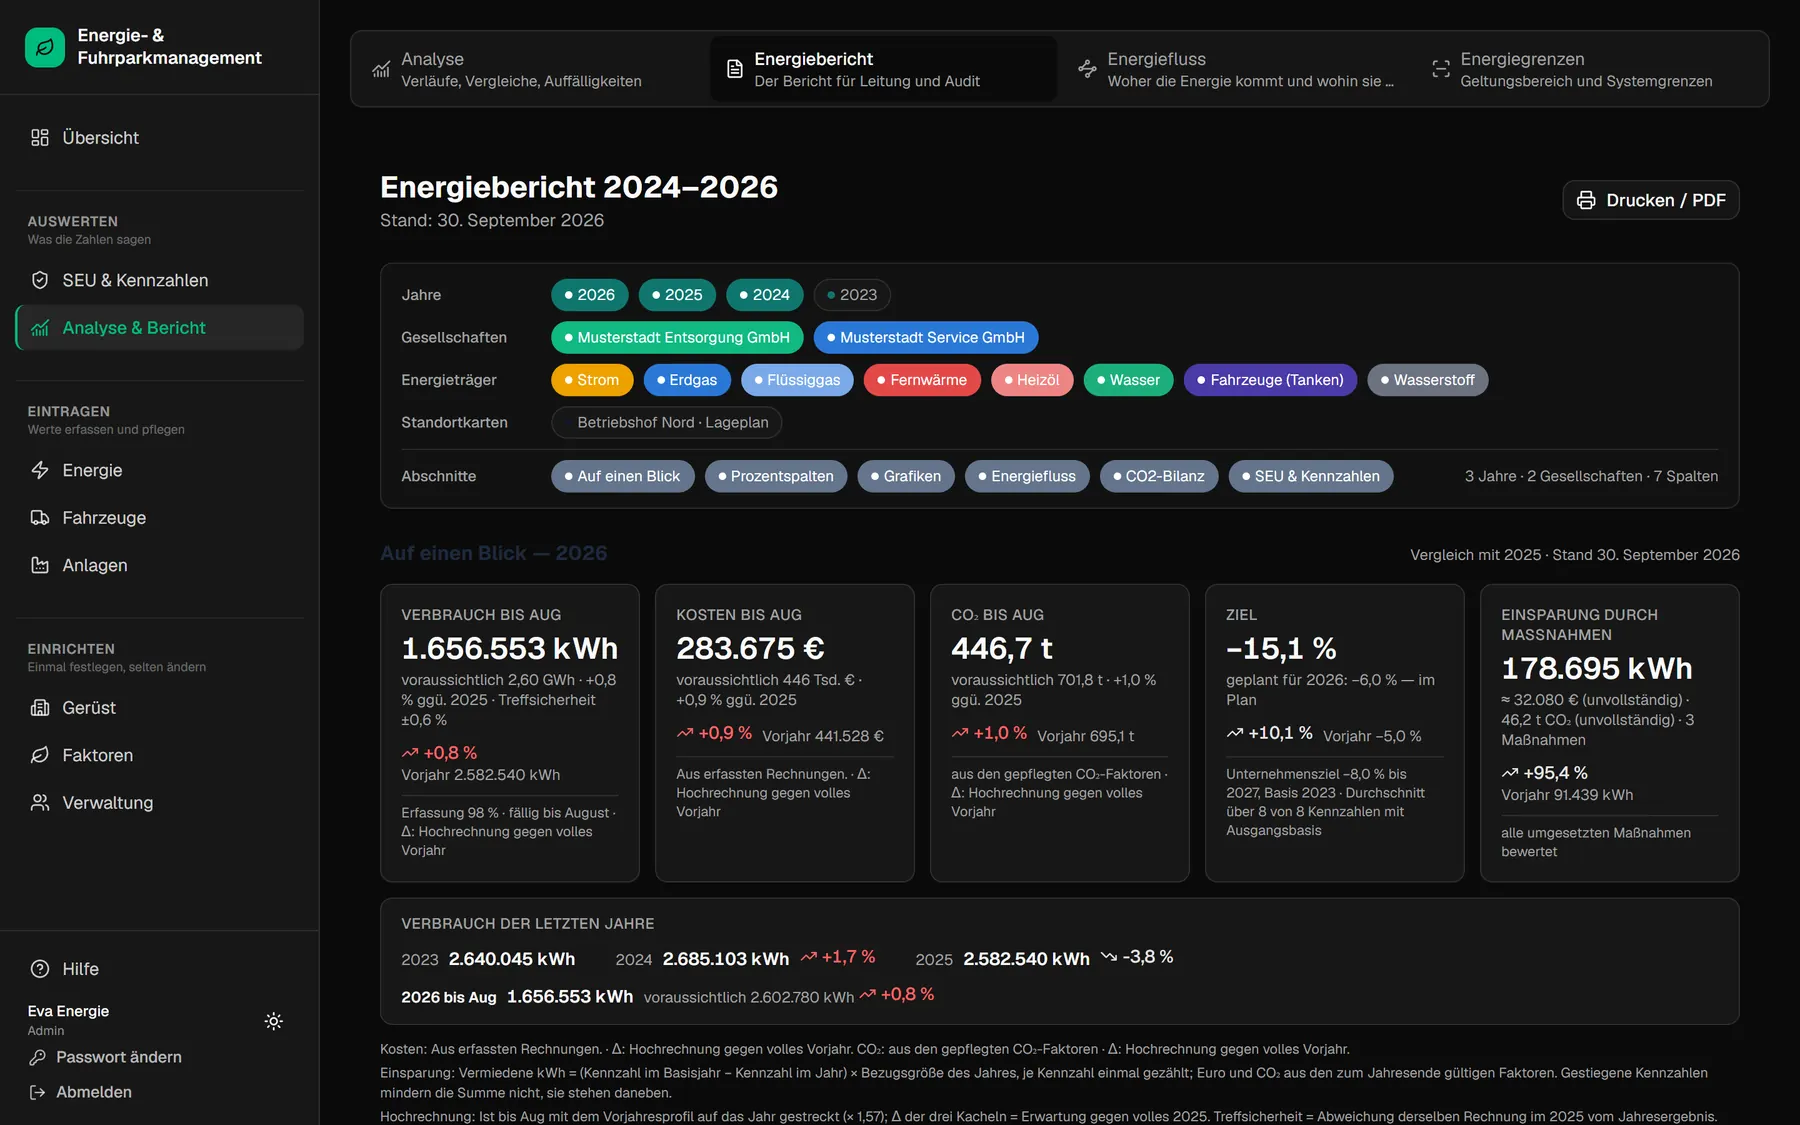Image resolution: width=1800 pixels, height=1125 pixels.
Task: Click Passwort ändern link
Action: click(x=119, y=1058)
